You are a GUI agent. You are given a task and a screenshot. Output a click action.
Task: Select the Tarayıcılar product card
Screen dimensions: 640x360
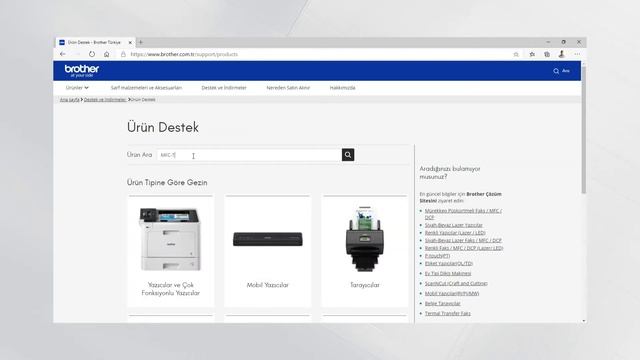pyautogui.click(x=364, y=251)
